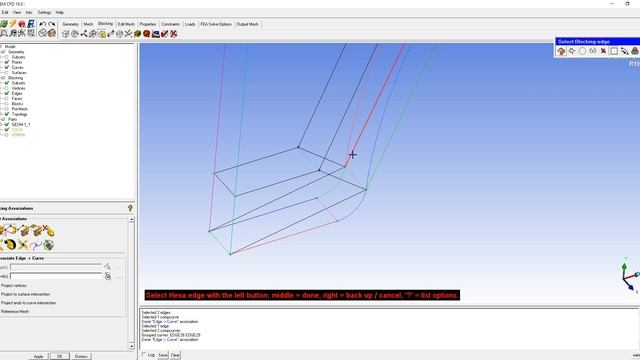Viewport: 640px width, 360px height.
Task: Click the edge selection picker icon beside first field
Action: tap(108, 267)
